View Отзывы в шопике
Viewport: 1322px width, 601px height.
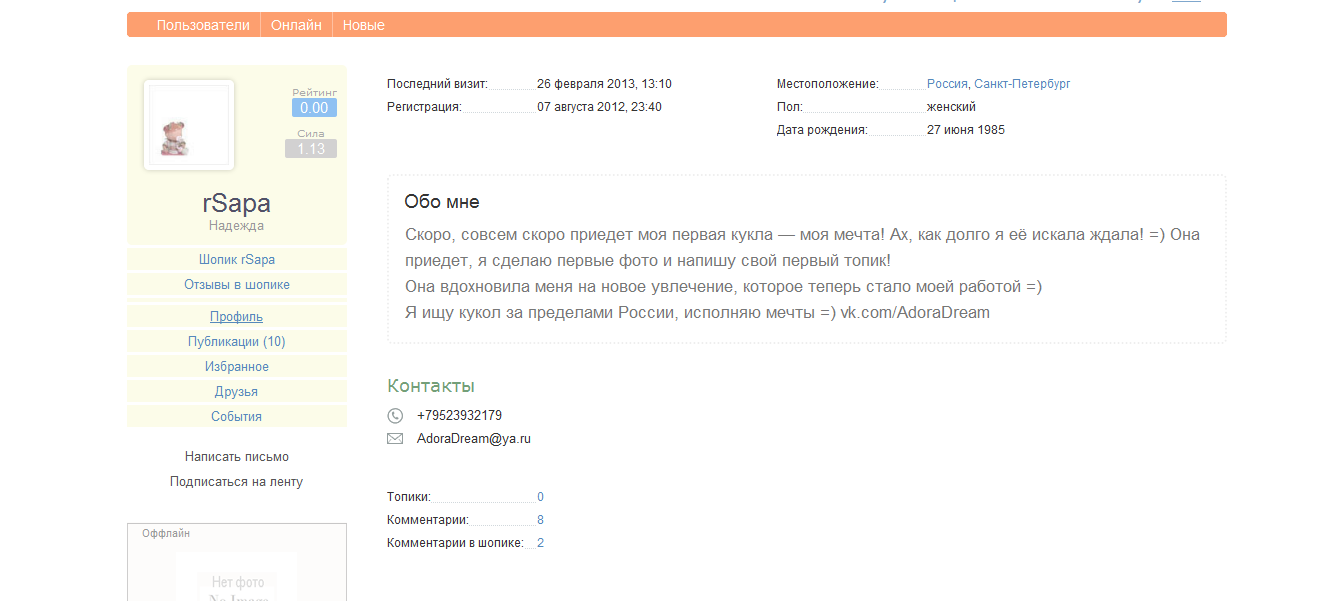(x=237, y=285)
